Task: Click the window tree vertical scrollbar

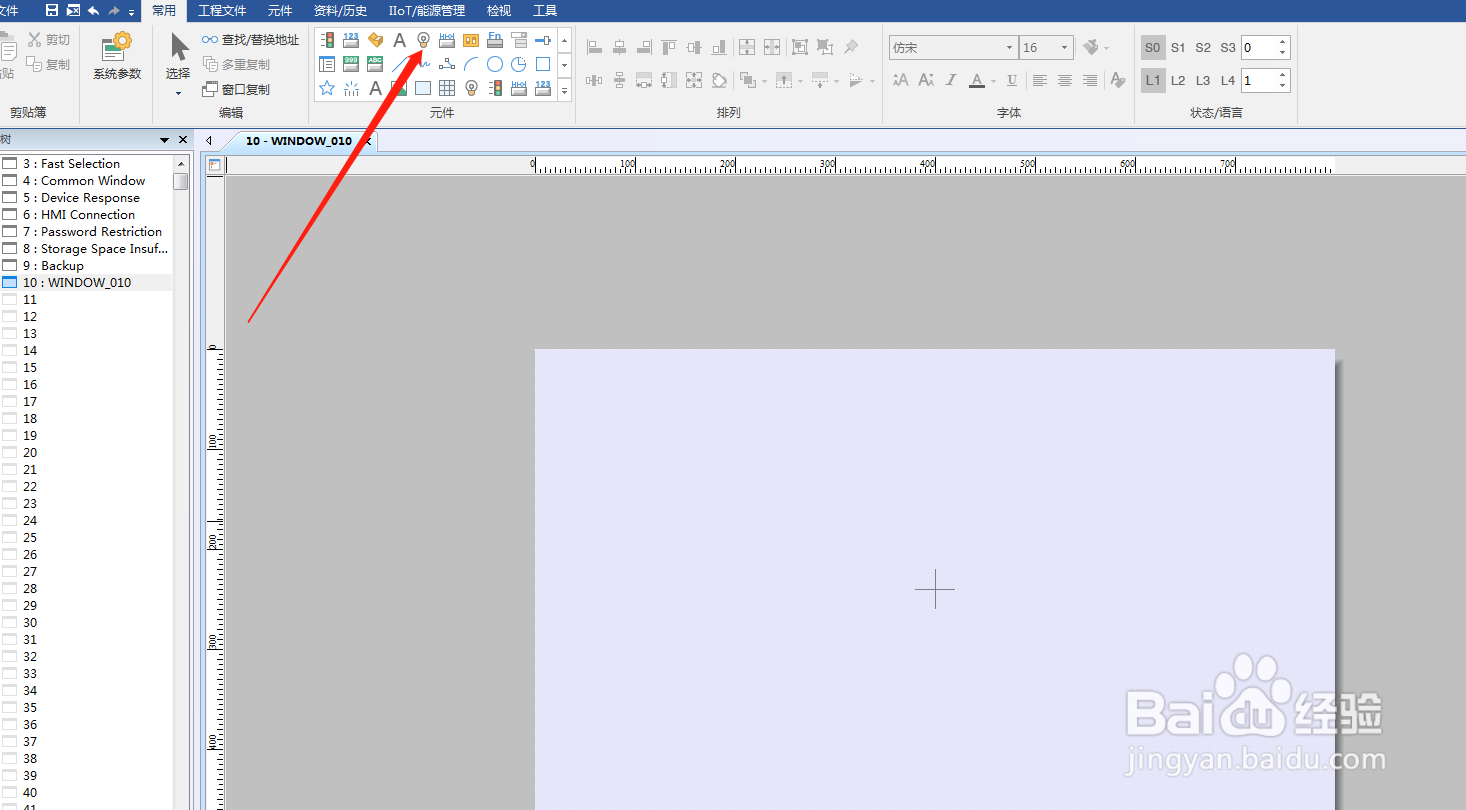Action: tap(181, 480)
